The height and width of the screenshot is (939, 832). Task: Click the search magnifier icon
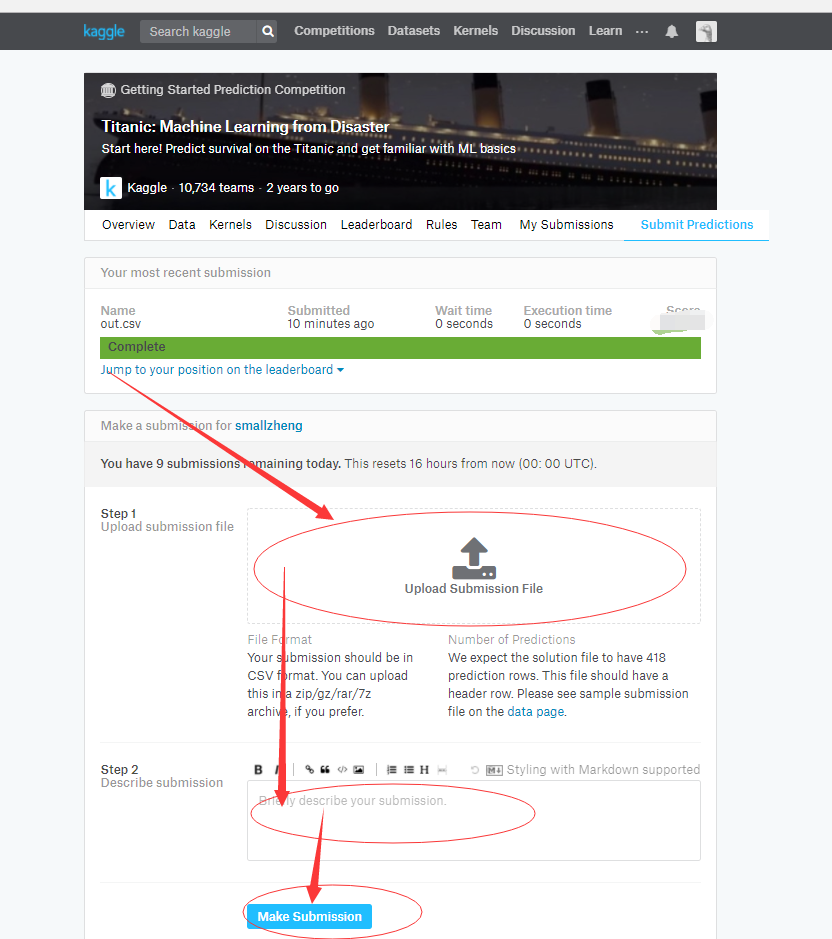[x=268, y=31]
